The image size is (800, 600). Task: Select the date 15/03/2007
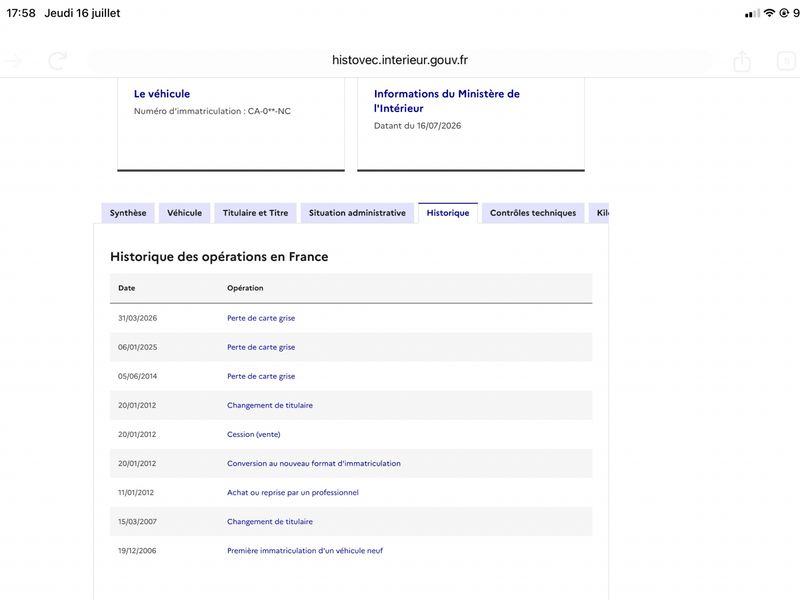[x=137, y=521]
